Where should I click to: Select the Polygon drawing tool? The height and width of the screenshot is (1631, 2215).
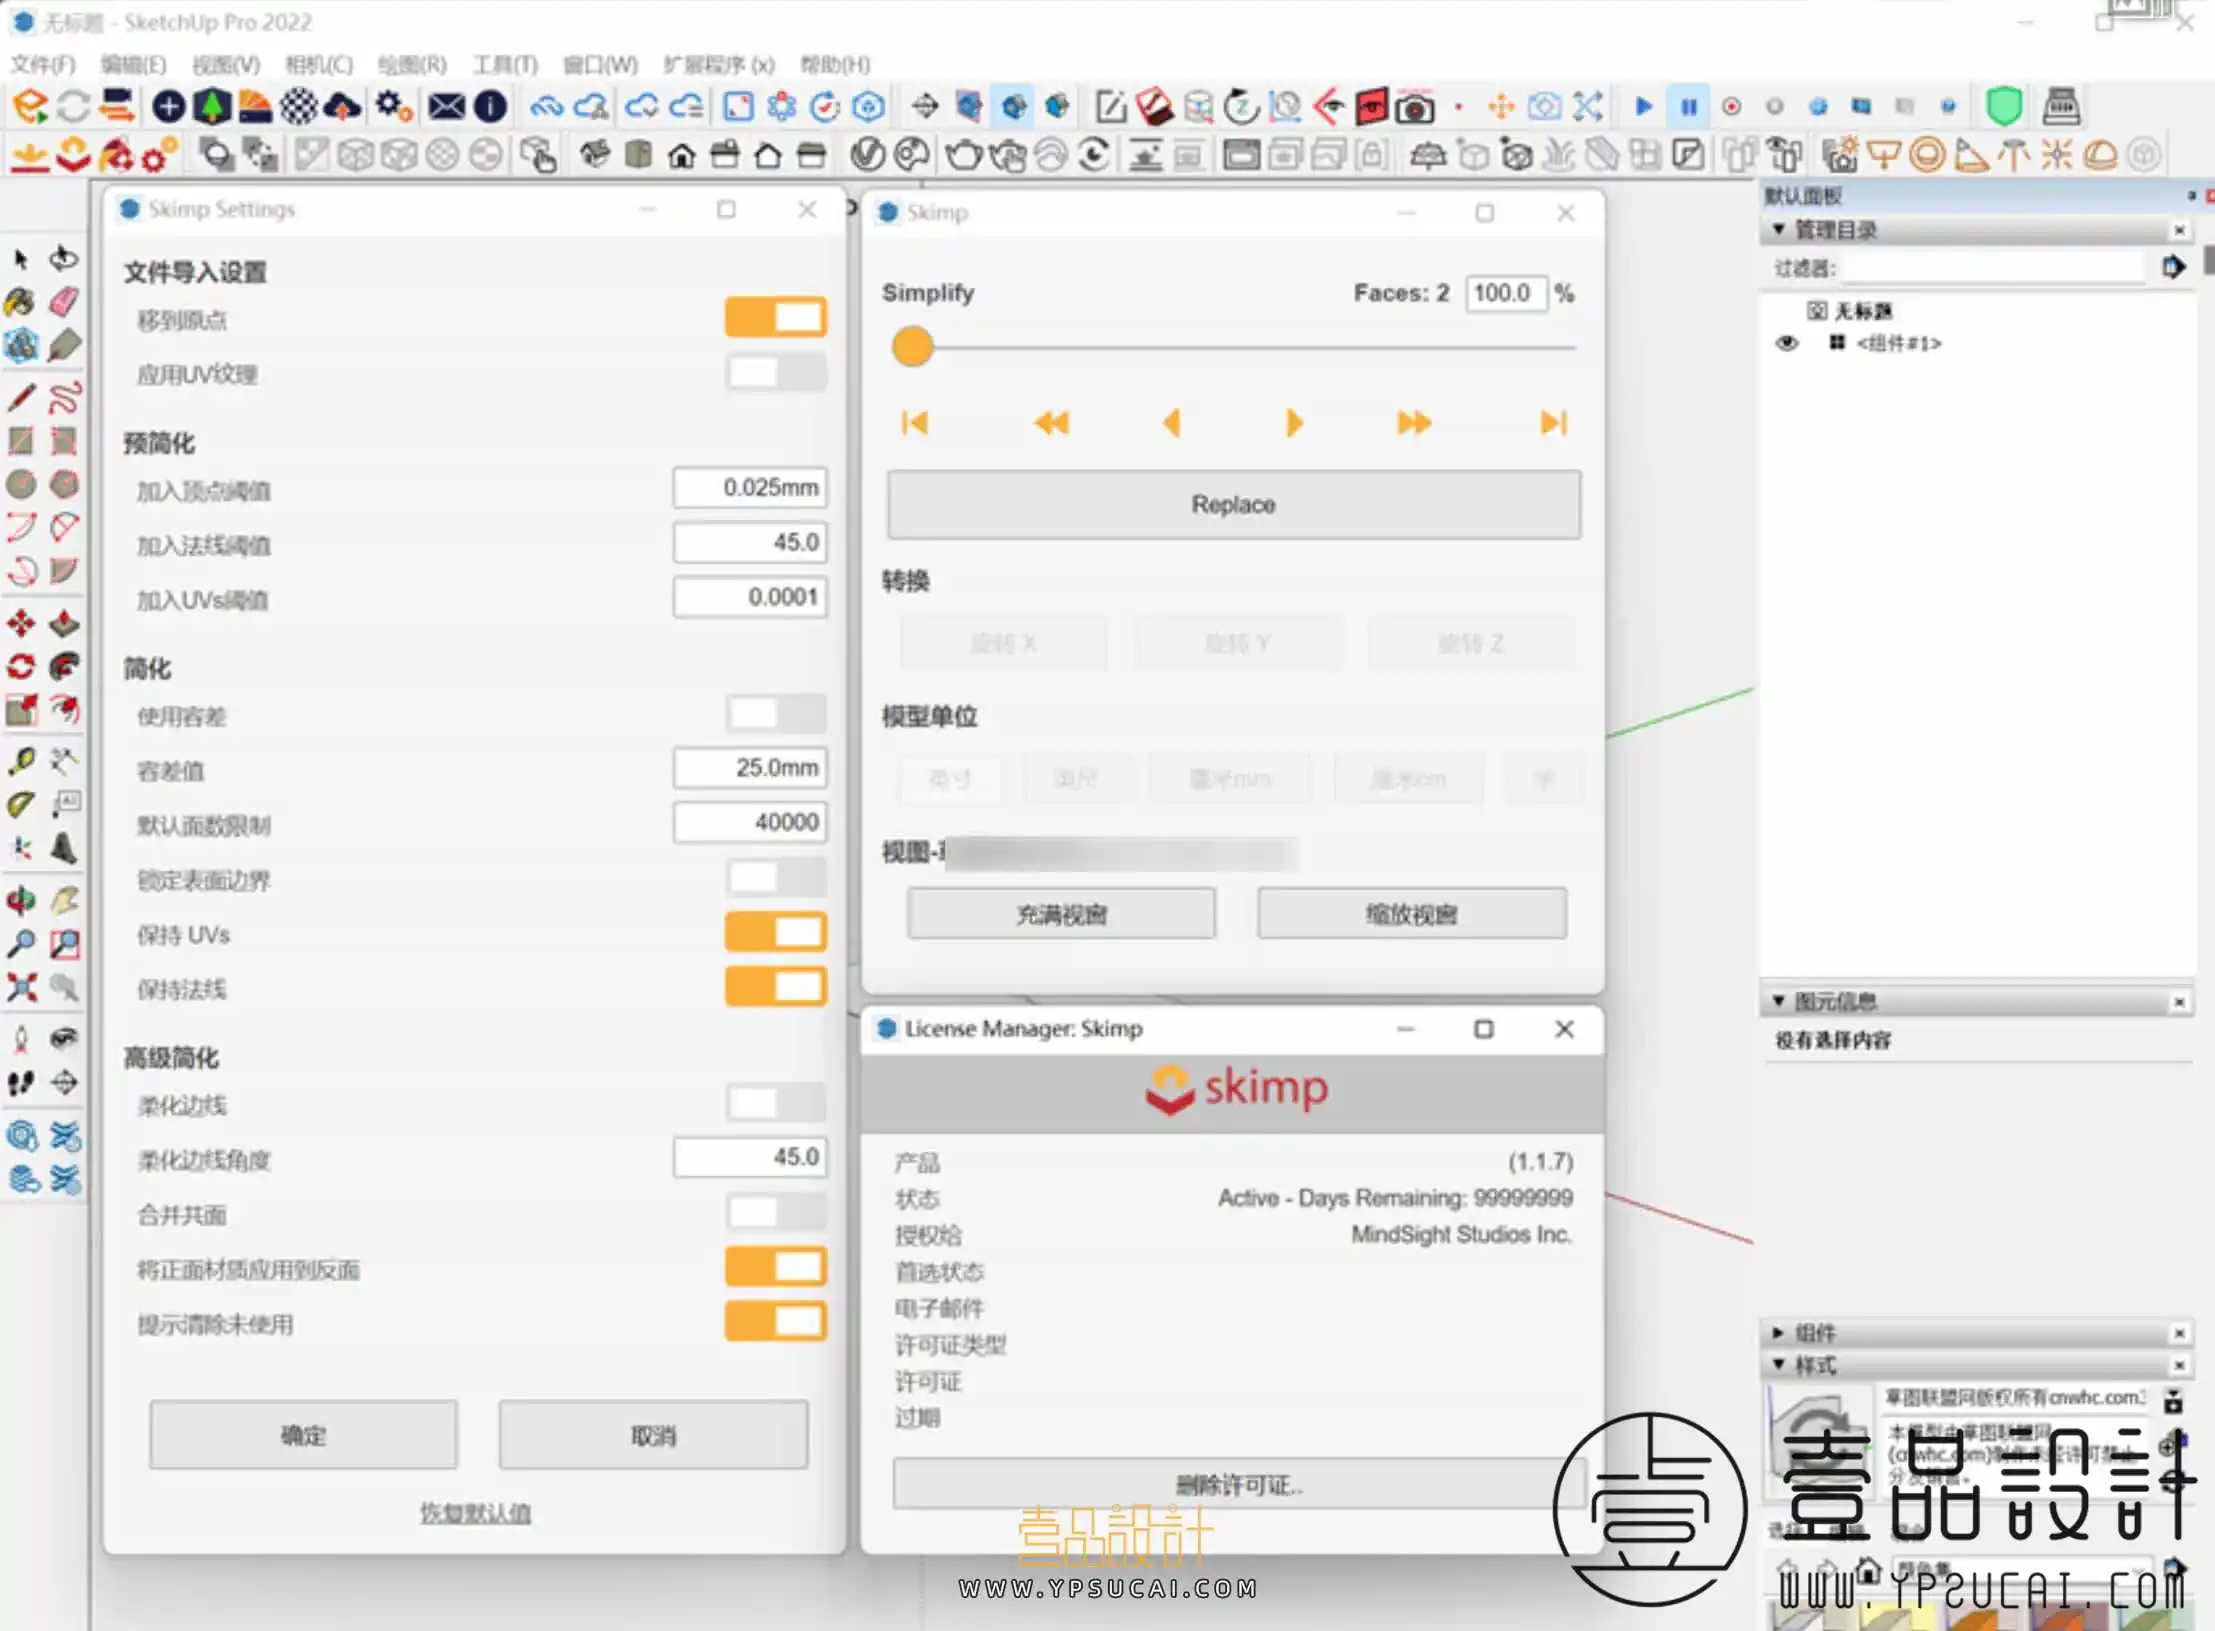[64, 484]
